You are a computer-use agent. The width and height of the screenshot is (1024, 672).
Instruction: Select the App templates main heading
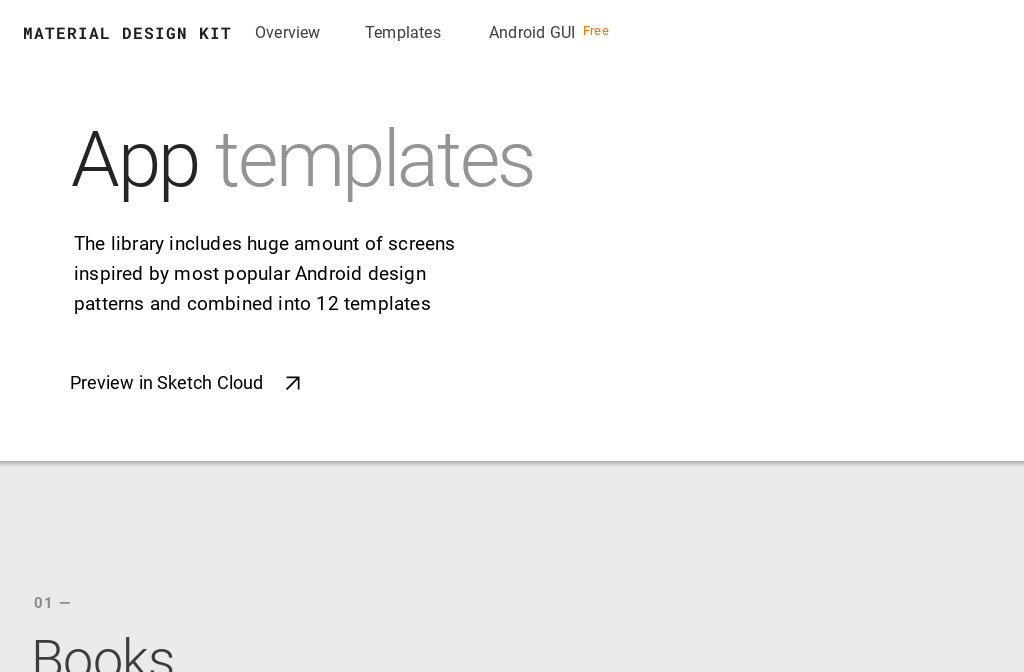click(302, 160)
